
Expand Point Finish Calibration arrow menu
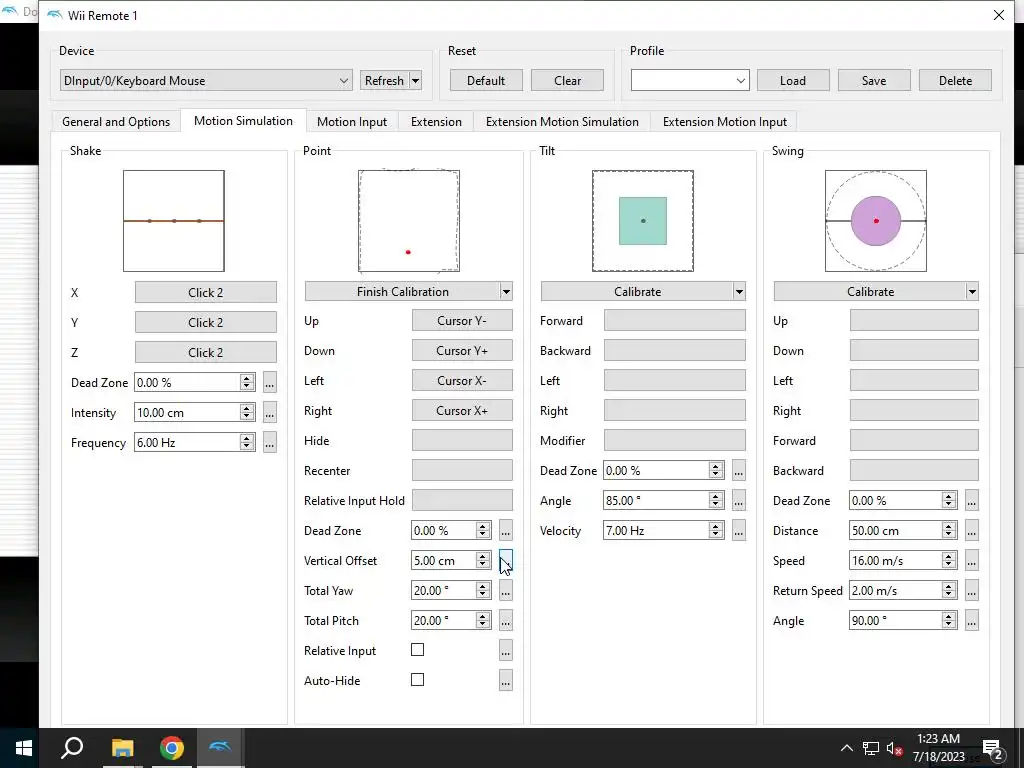click(506, 292)
